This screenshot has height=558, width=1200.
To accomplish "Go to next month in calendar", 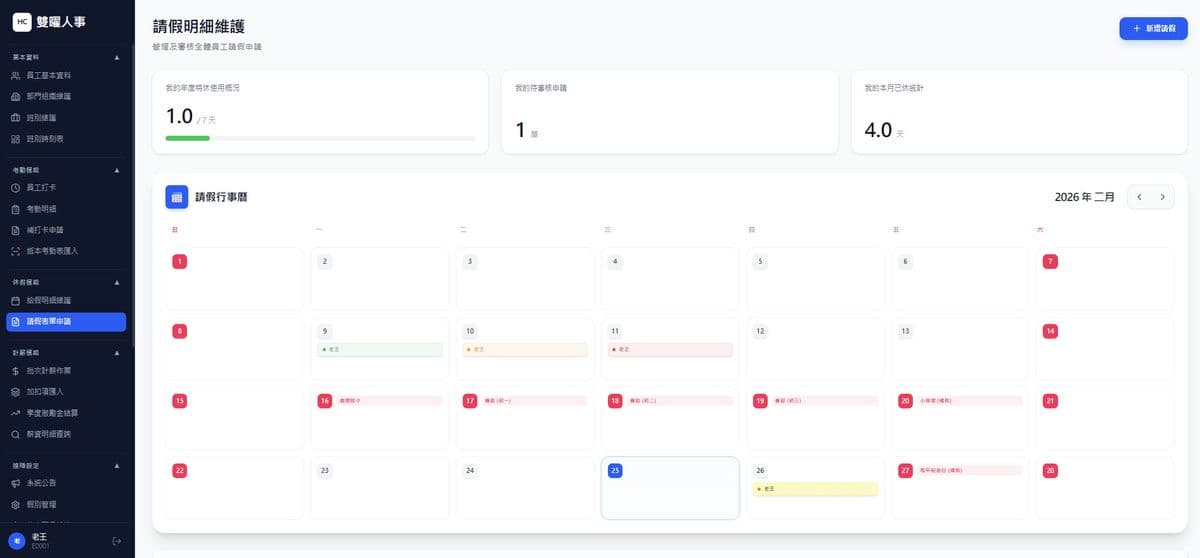I will (1162, 197).
